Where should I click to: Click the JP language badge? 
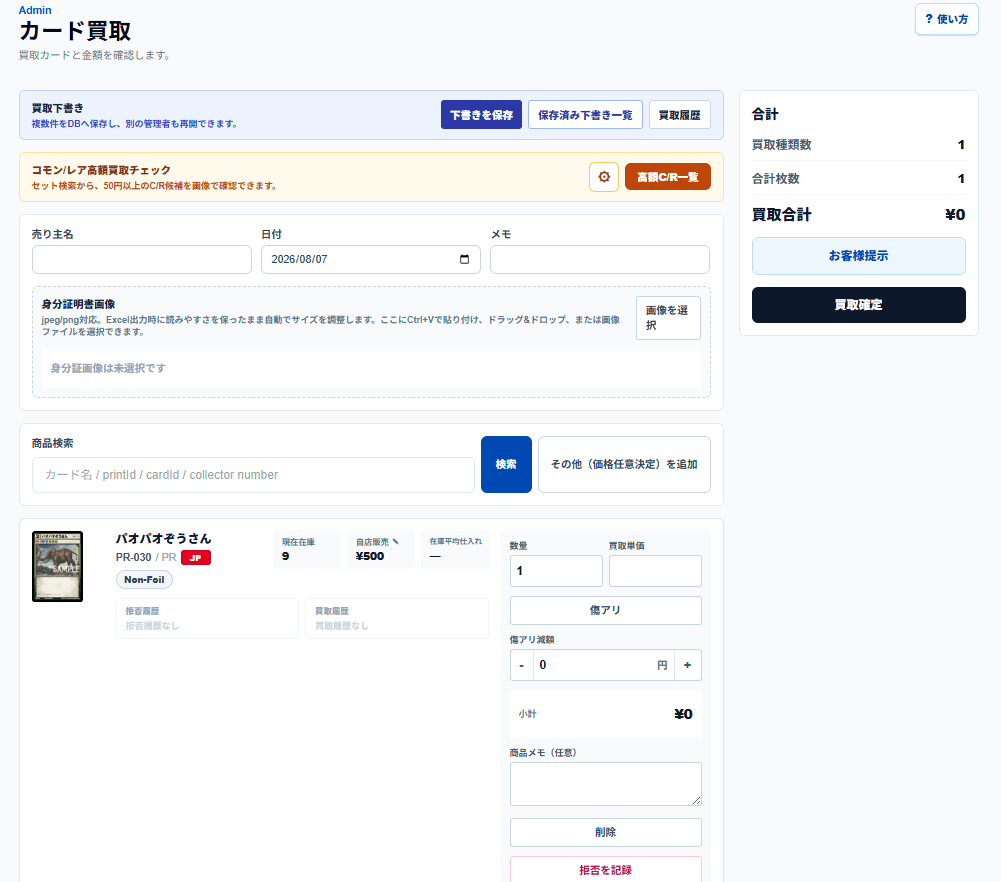196,557
